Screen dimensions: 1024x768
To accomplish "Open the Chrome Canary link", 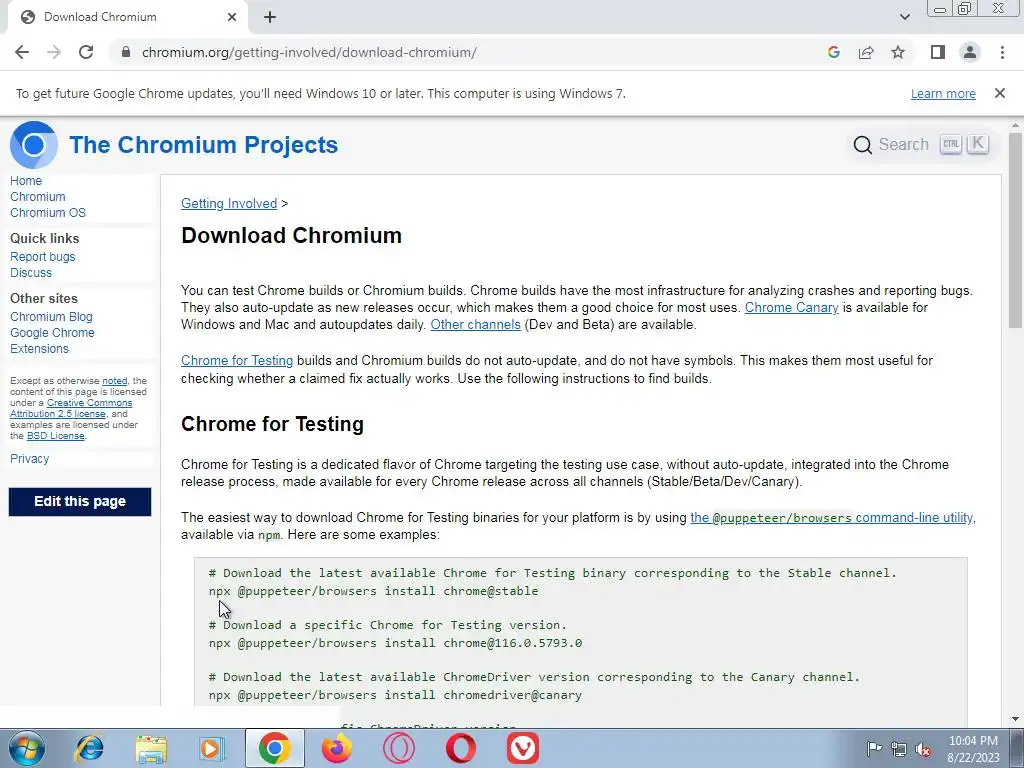I will [792, 307].
